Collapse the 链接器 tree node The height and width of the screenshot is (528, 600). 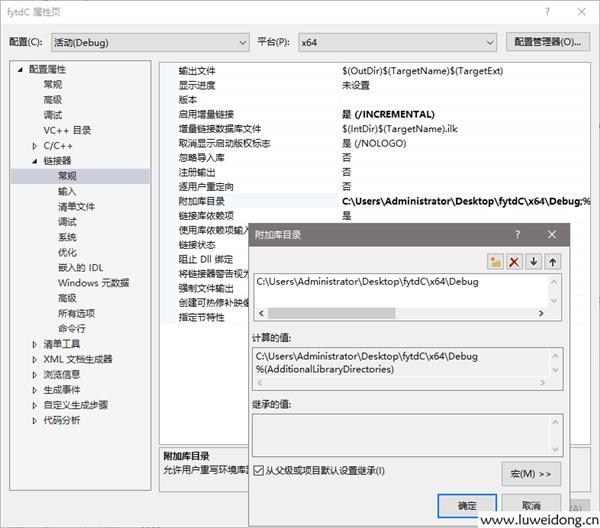[36, 161]
